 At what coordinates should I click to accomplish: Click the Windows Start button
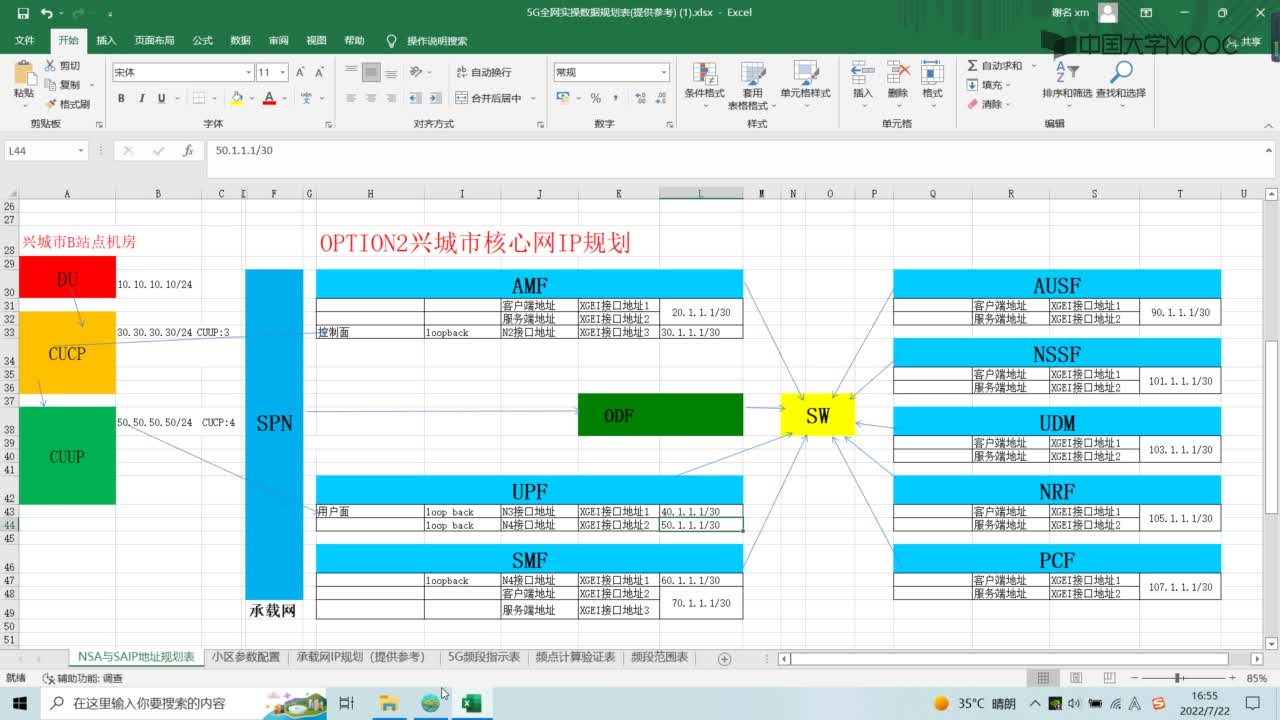click(20, 703)
